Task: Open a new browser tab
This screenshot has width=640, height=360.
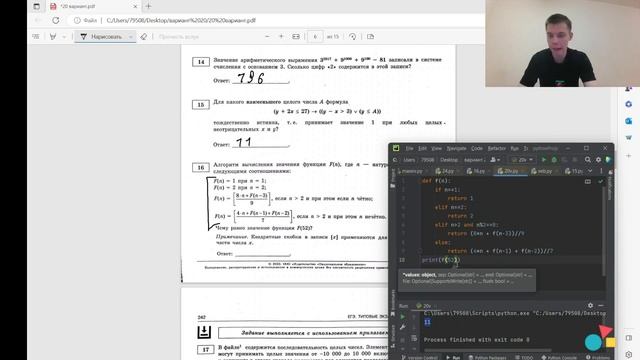Action: pyautogui.click(x=148, y=7)
